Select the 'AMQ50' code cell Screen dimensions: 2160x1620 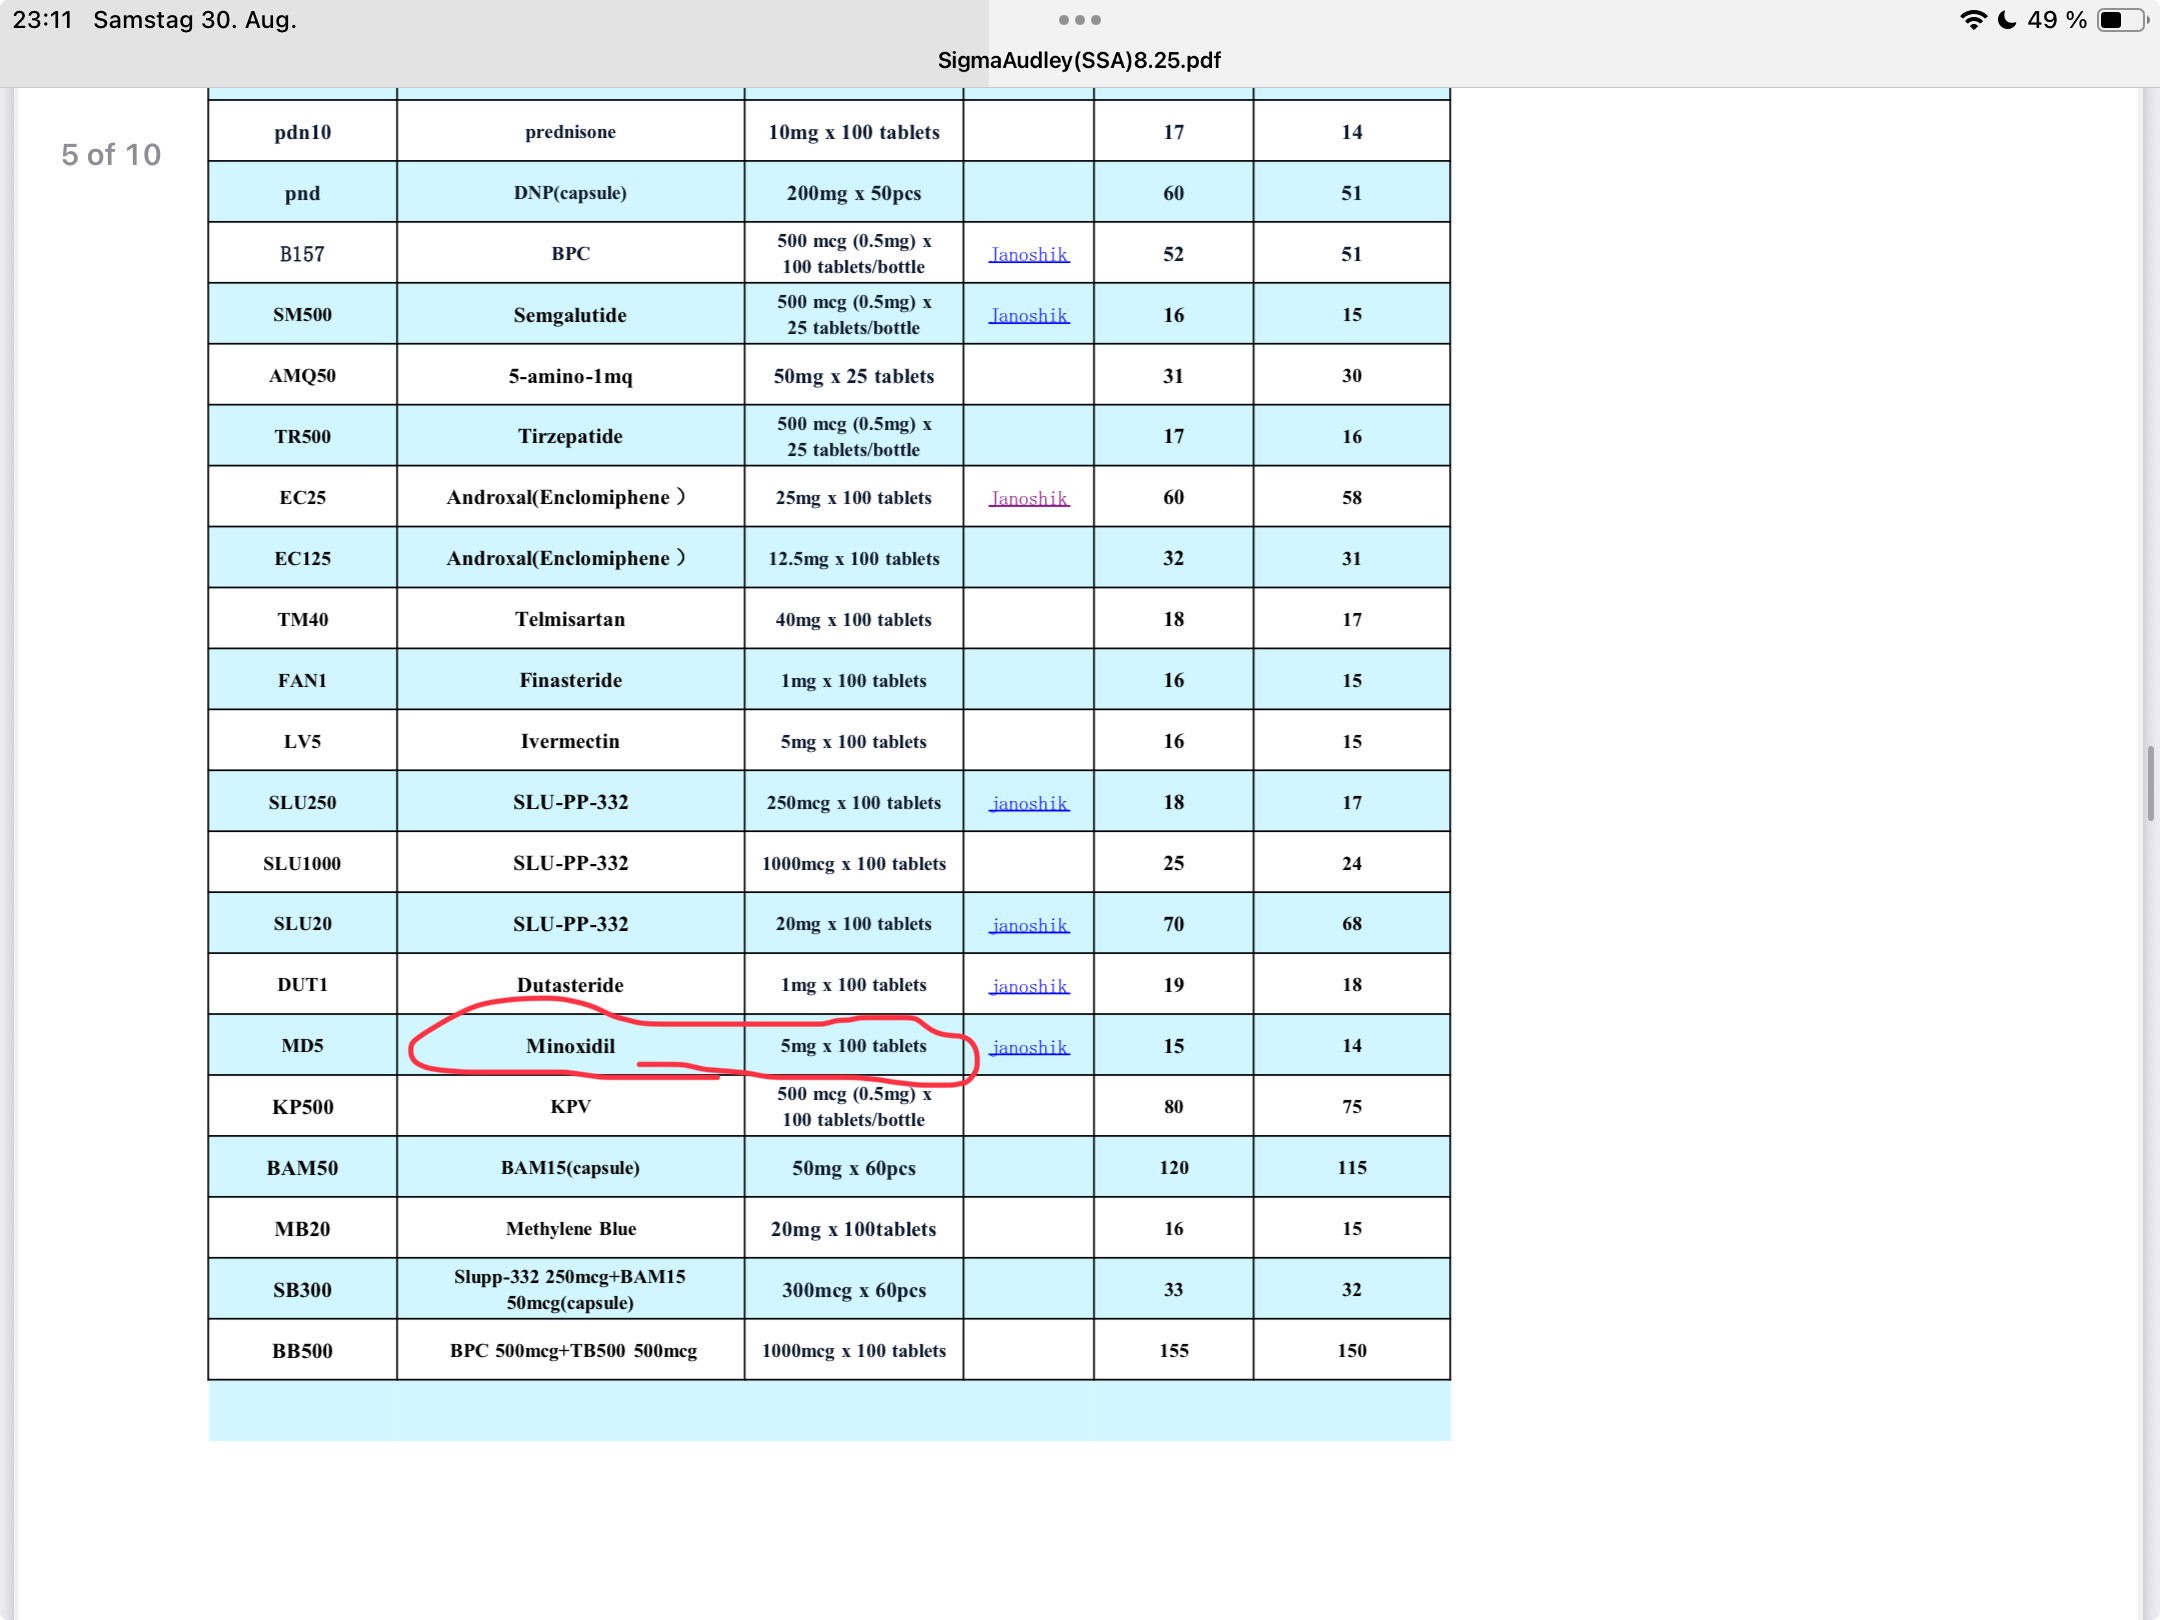tap(302, 375)
